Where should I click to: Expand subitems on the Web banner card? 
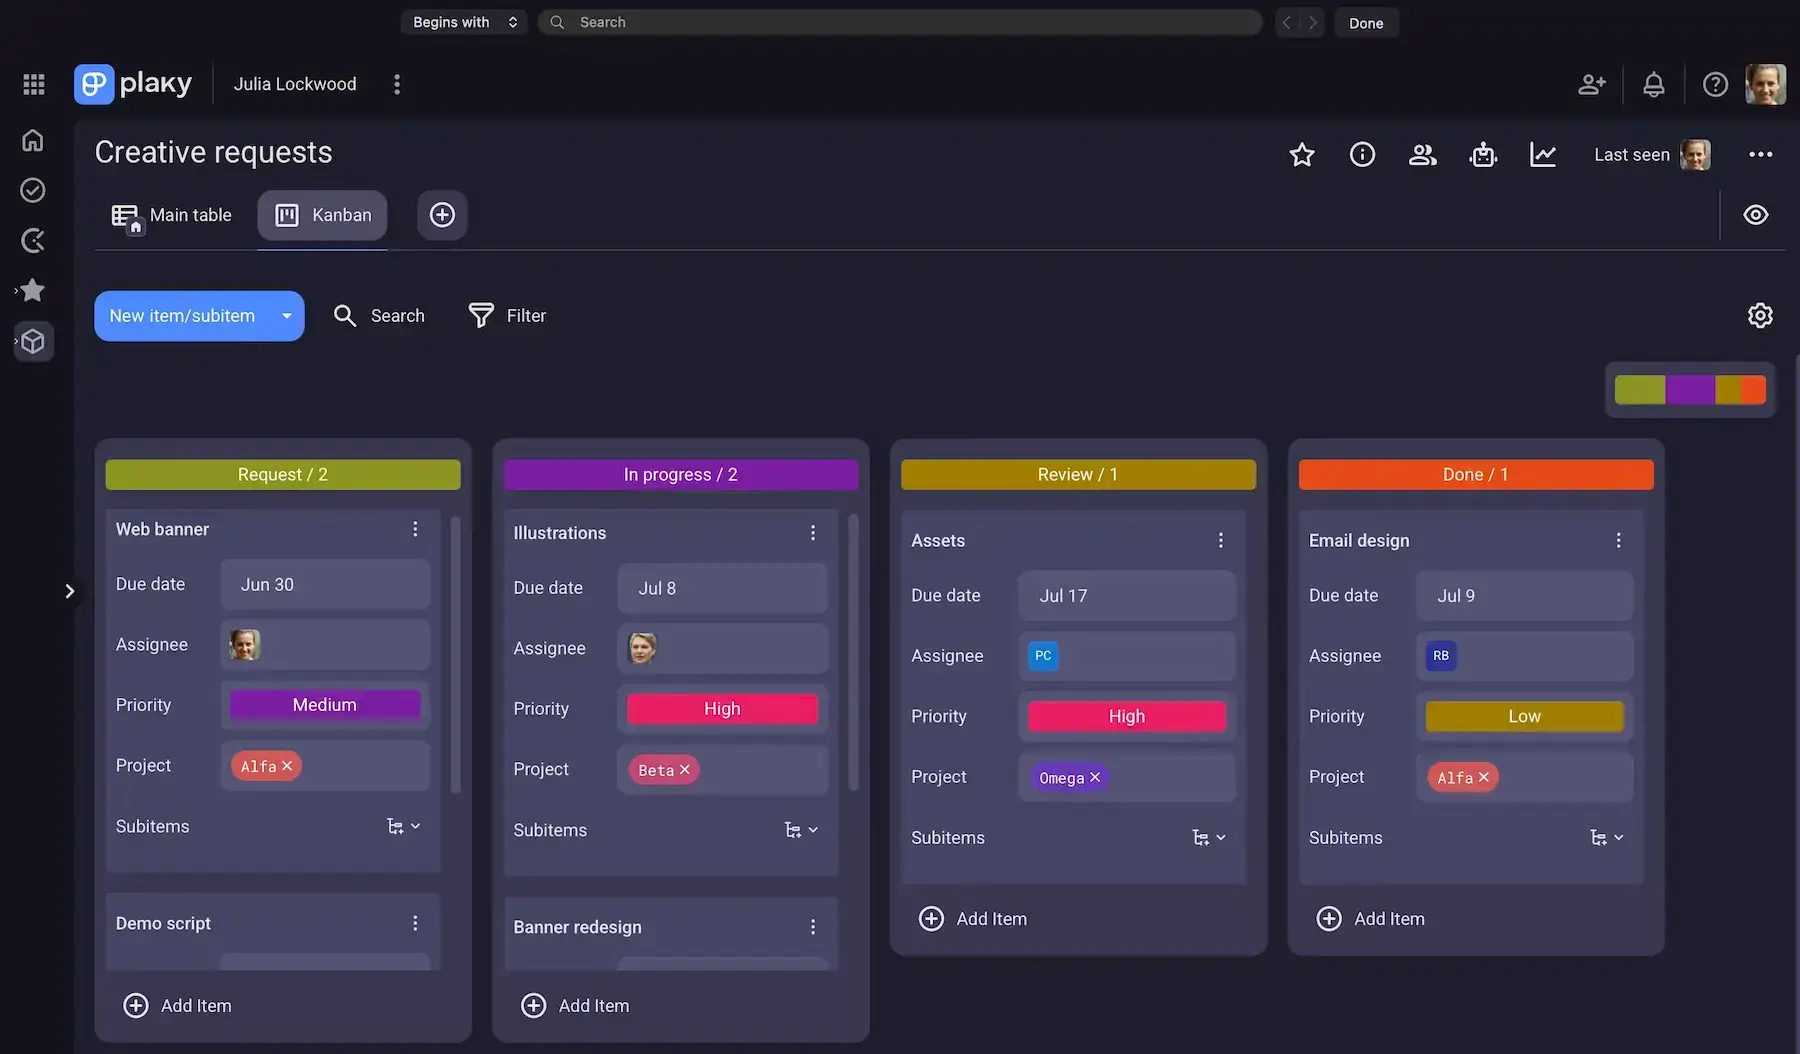coord(404,826)
